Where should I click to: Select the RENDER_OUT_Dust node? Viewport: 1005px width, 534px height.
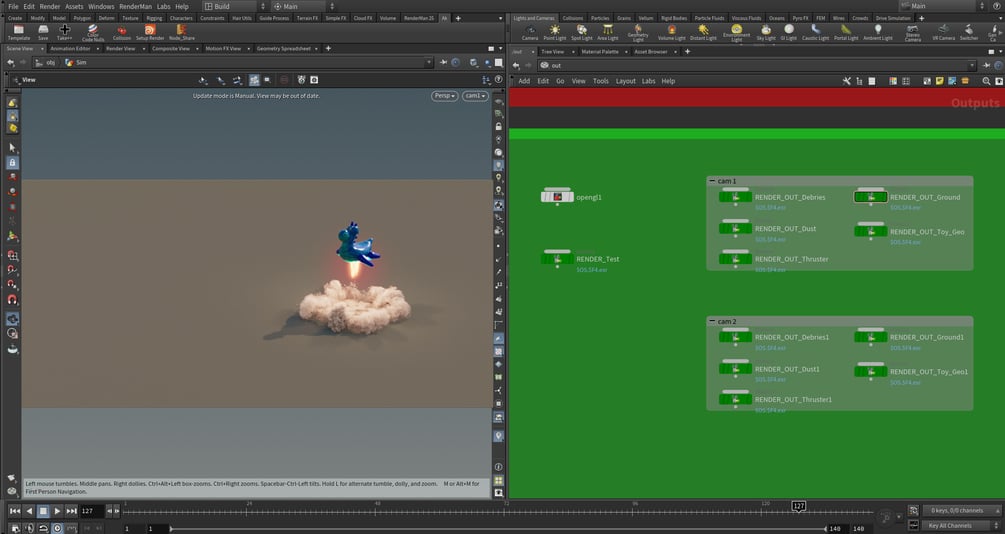pyautogui.click(x=735, y=229)
